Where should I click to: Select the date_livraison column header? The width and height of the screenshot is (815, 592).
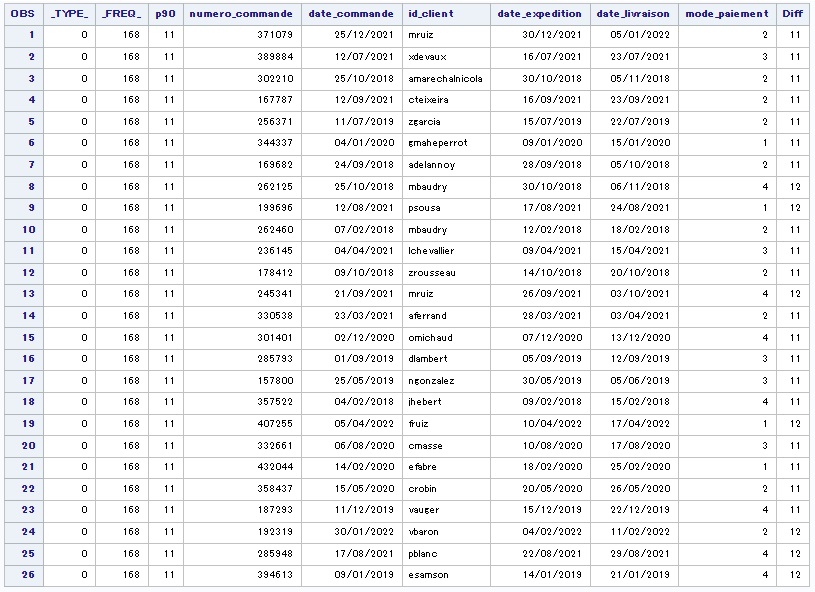click(x=634, y=14)
